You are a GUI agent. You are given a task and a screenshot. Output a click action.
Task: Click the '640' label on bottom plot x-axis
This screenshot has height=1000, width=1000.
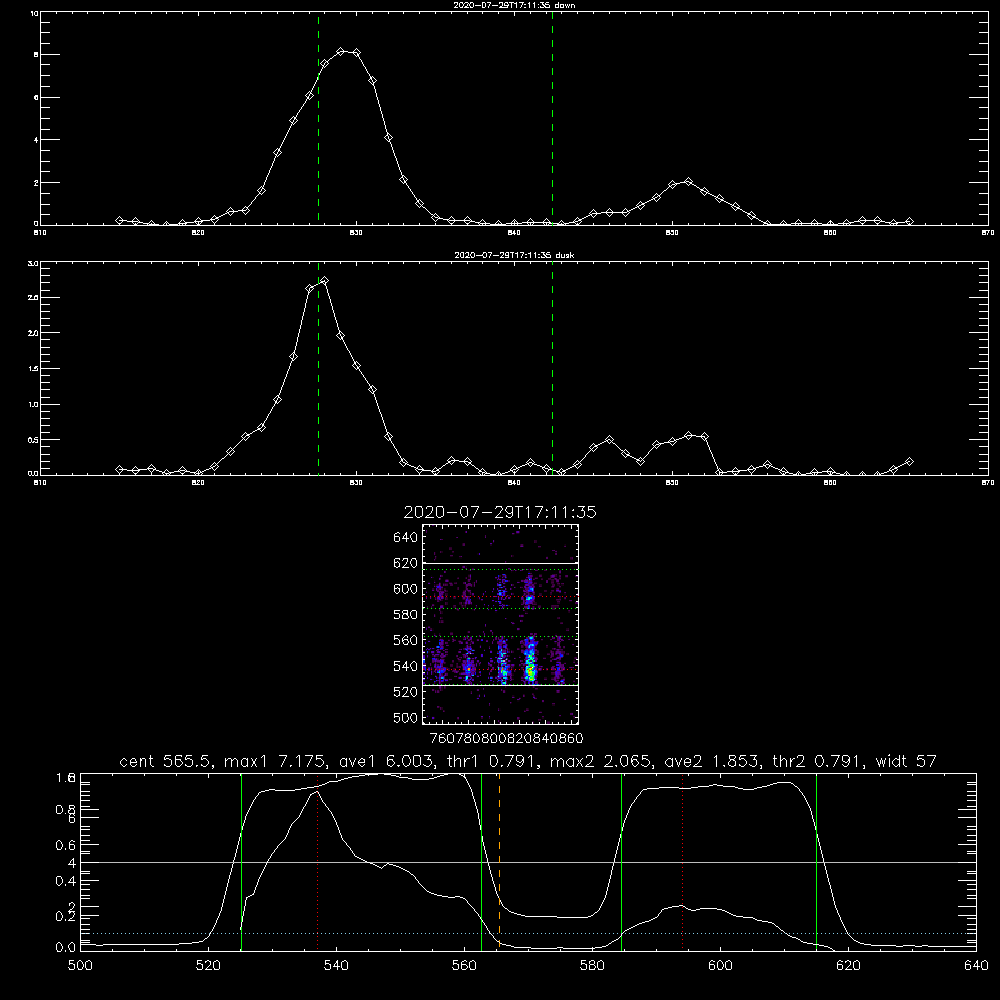[x=976, y=966]
